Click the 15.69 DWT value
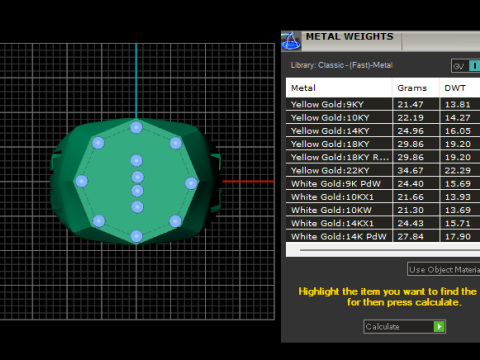 (x=458, y=184)
